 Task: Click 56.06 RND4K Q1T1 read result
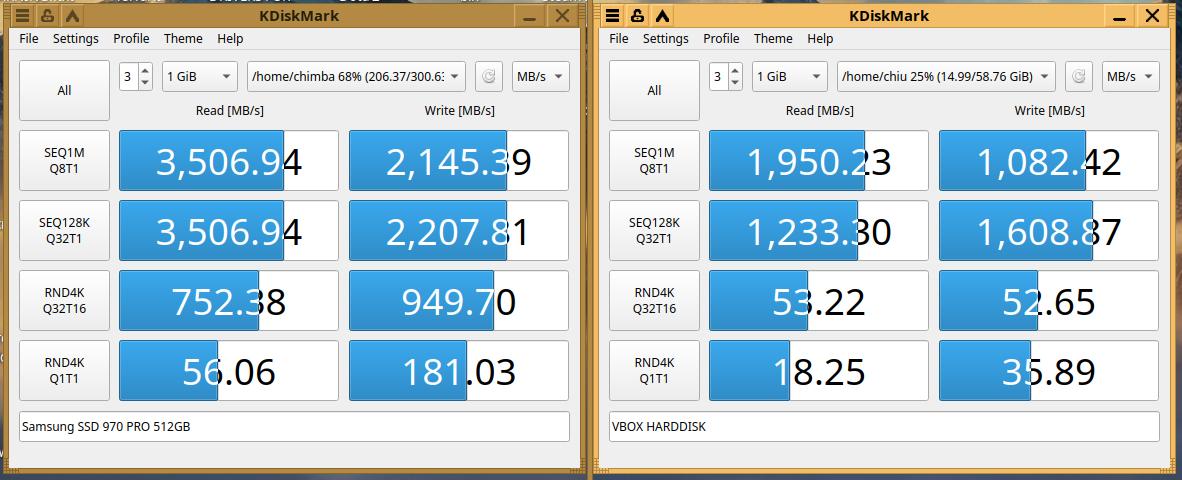click(x=229, y=371)
